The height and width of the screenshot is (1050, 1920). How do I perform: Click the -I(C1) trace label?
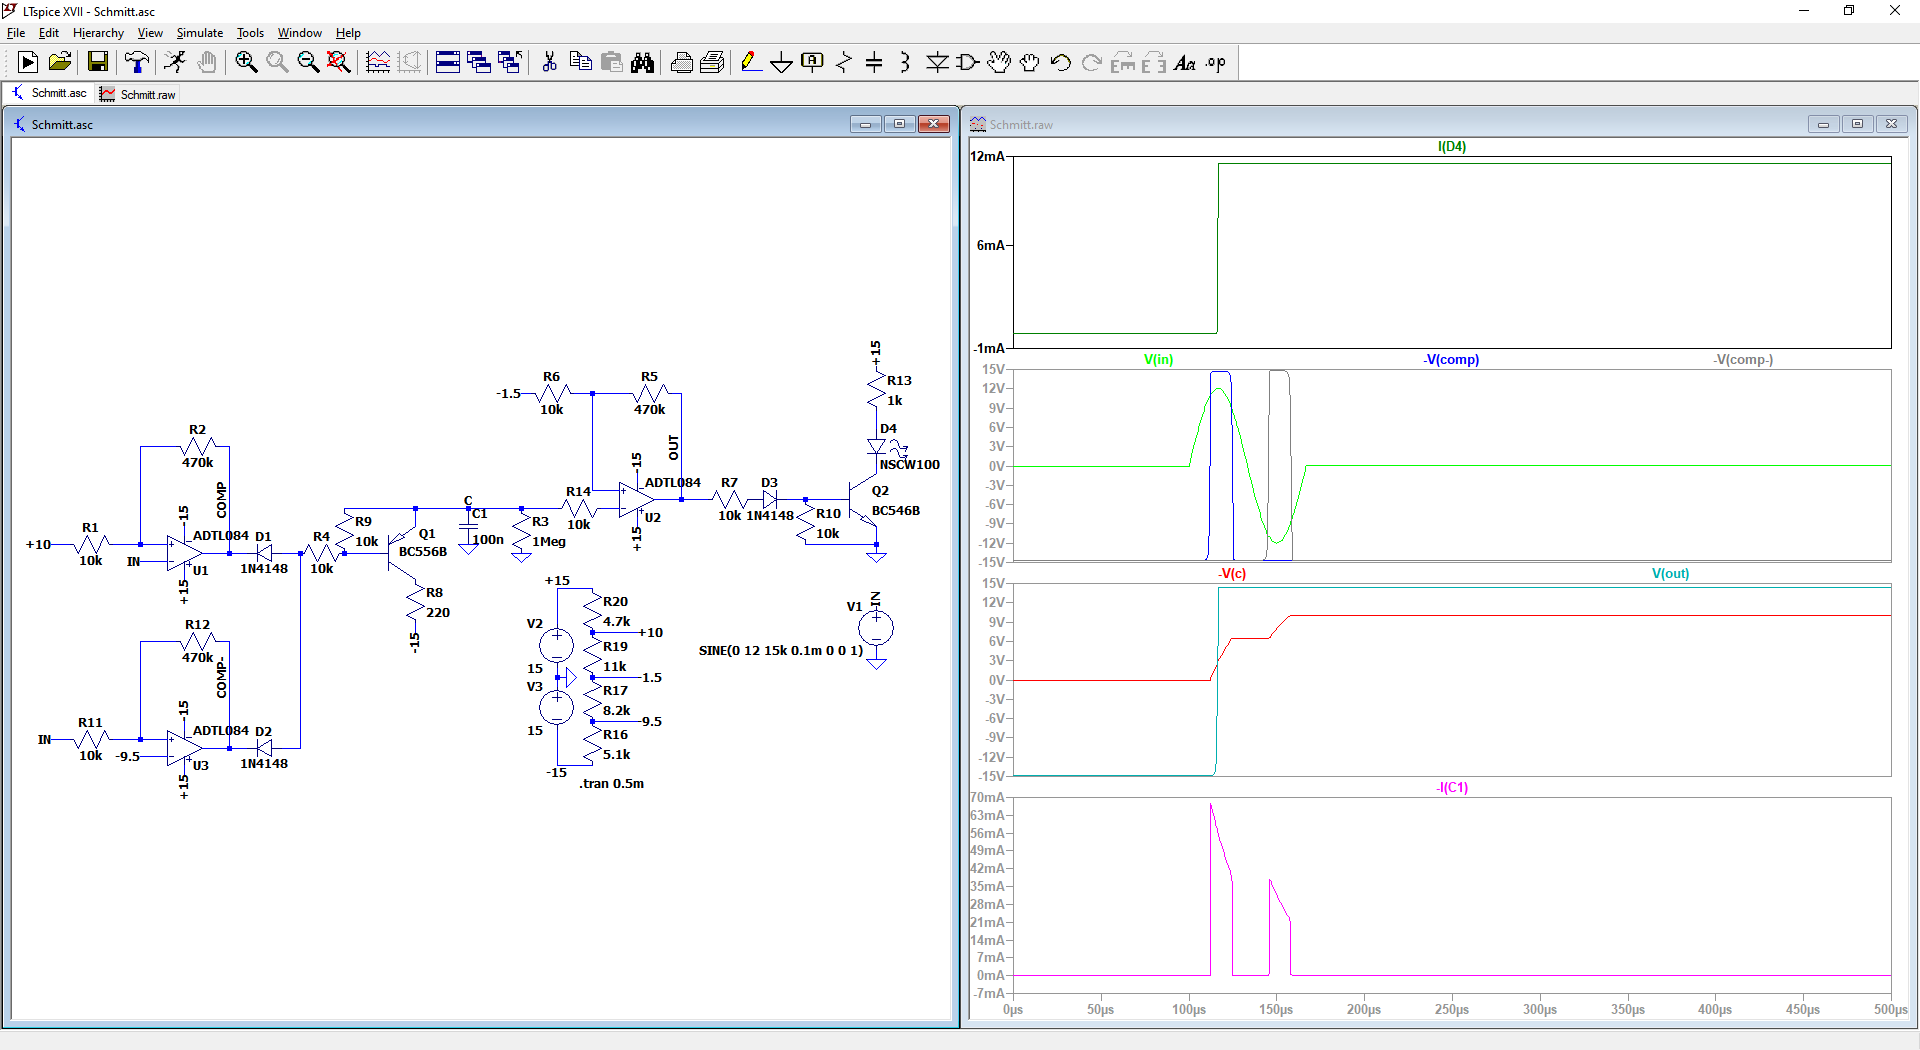1452,788
